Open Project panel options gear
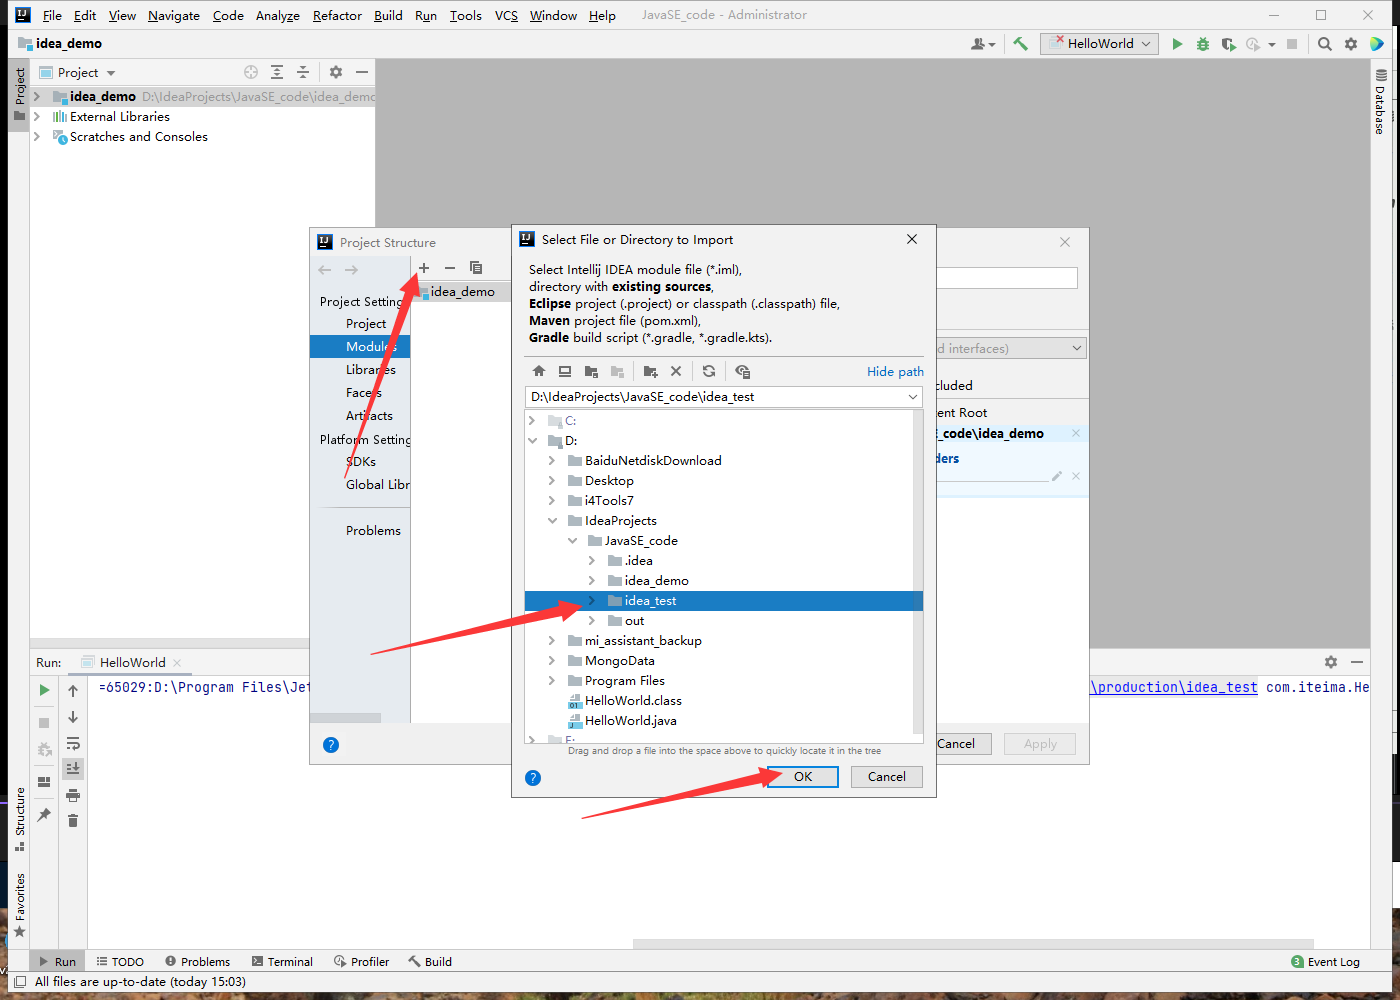1400x1000 pixels. [x=336, y=72]
